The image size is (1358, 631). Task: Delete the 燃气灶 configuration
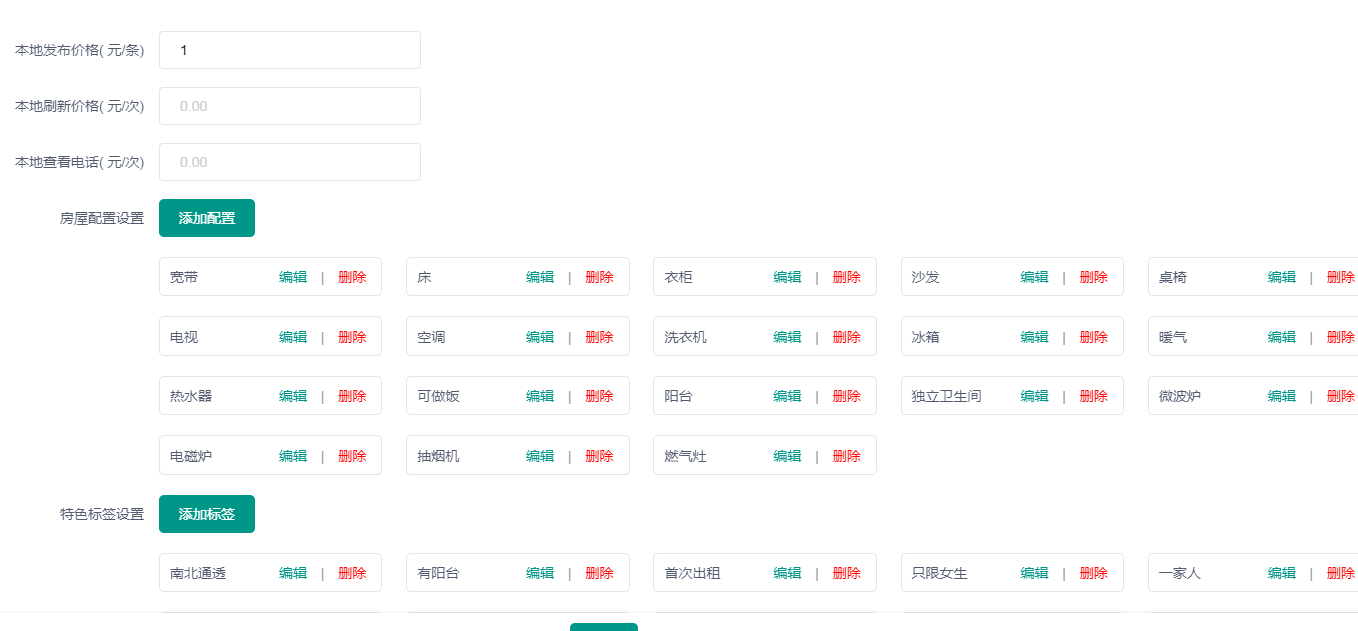click(x=846, y=456)
